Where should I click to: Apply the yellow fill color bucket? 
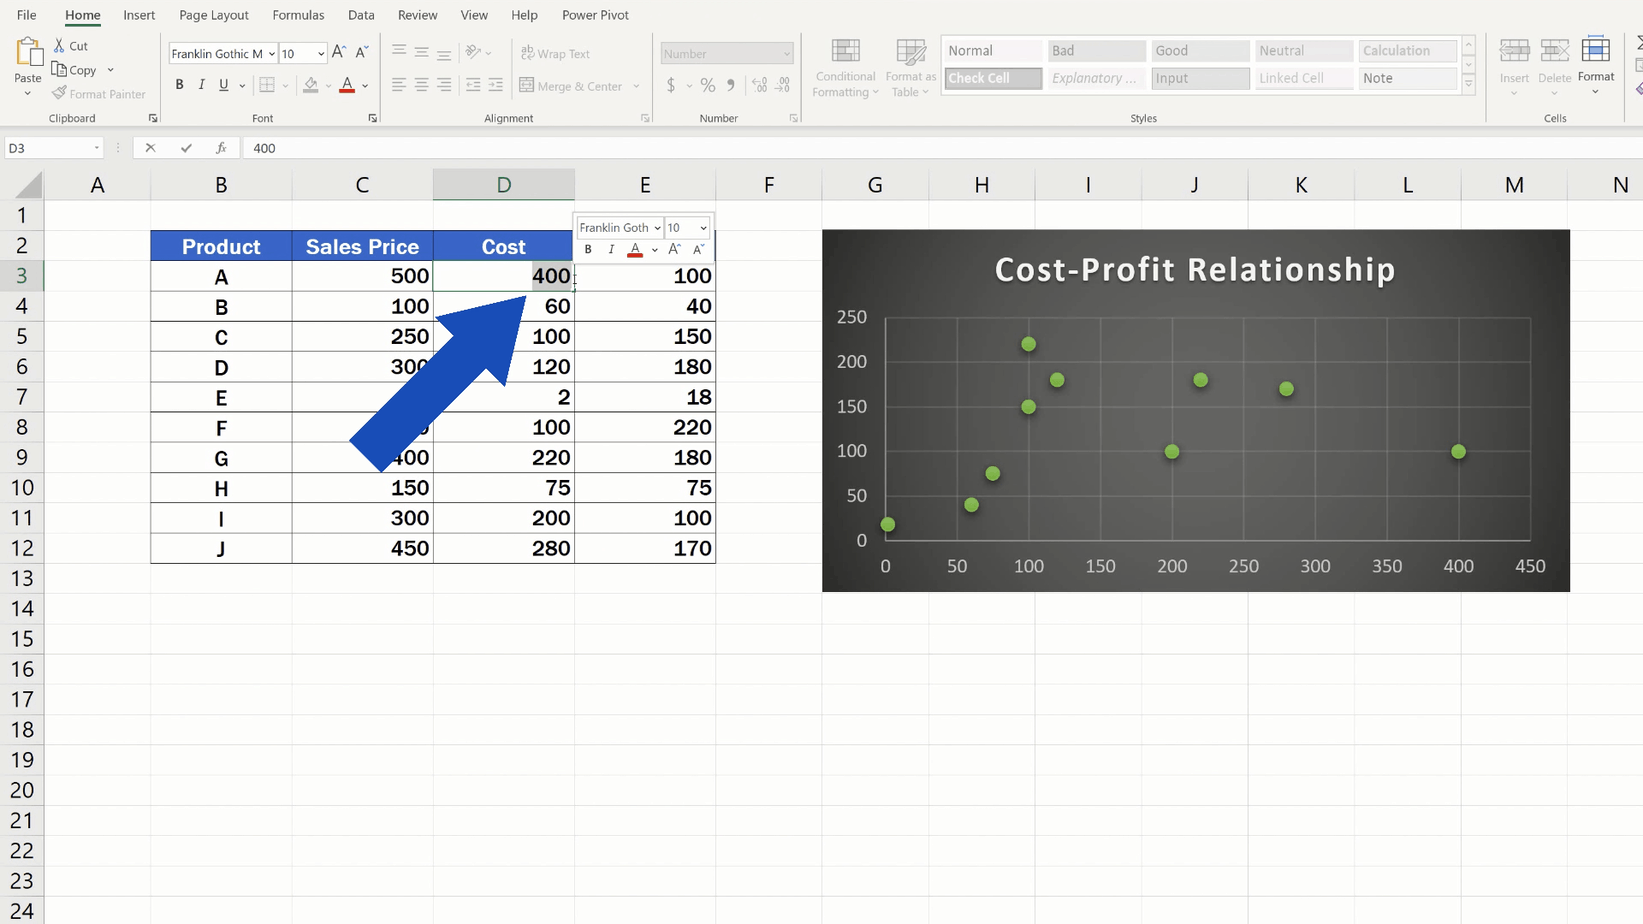[311, 85]
